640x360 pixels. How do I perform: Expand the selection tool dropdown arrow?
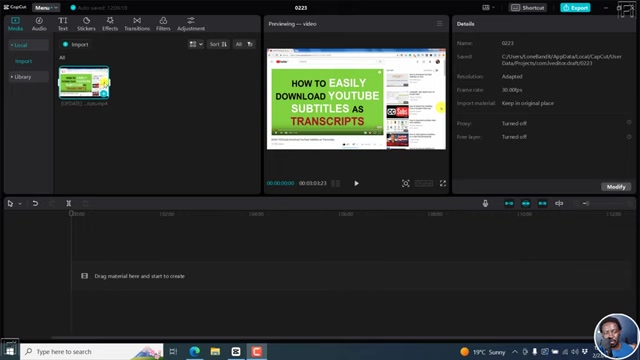[20, 203]
